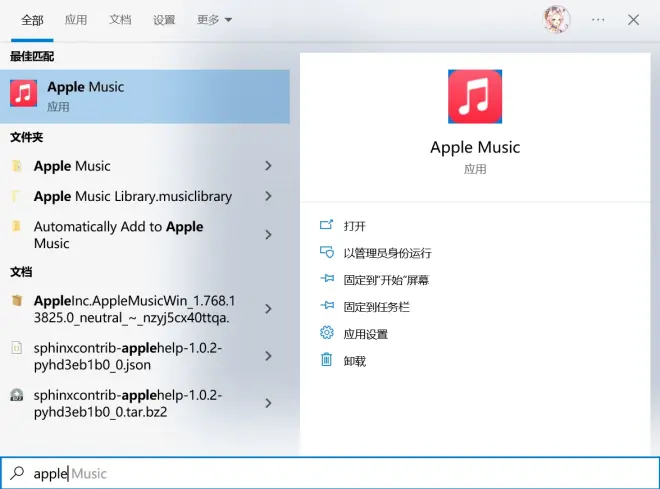Viewport: 660px width, 489px height.
Task: Click the search magnifier icon
Action: [x=17, y=473]
